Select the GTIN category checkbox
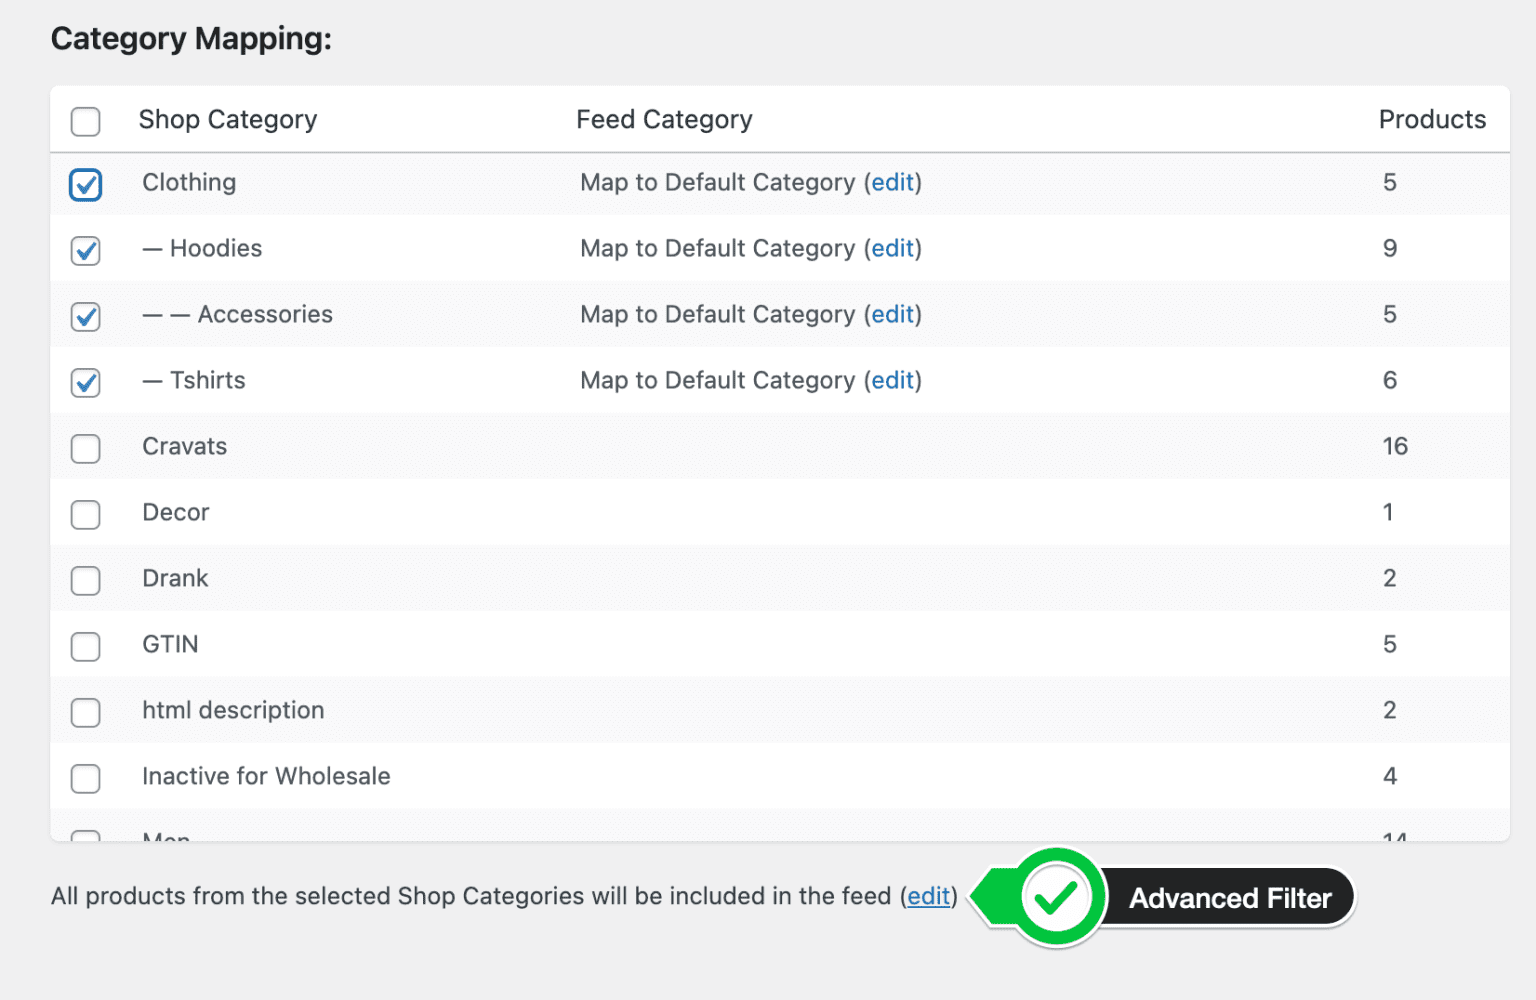Image resolution: width=1536 pixels, height=1000 pixels. [x=85, y=647]
